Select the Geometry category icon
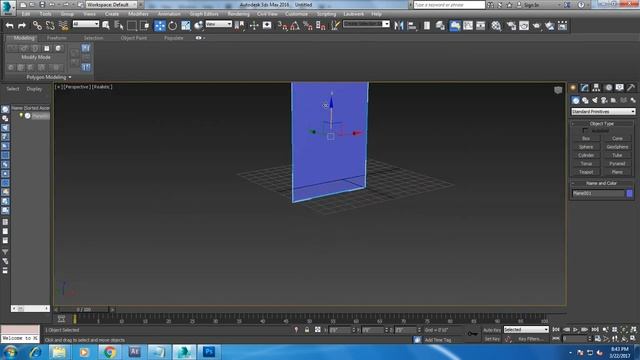The width and height of the screenshot is (640, 360). pyautogui.click(x=576, y=100)
